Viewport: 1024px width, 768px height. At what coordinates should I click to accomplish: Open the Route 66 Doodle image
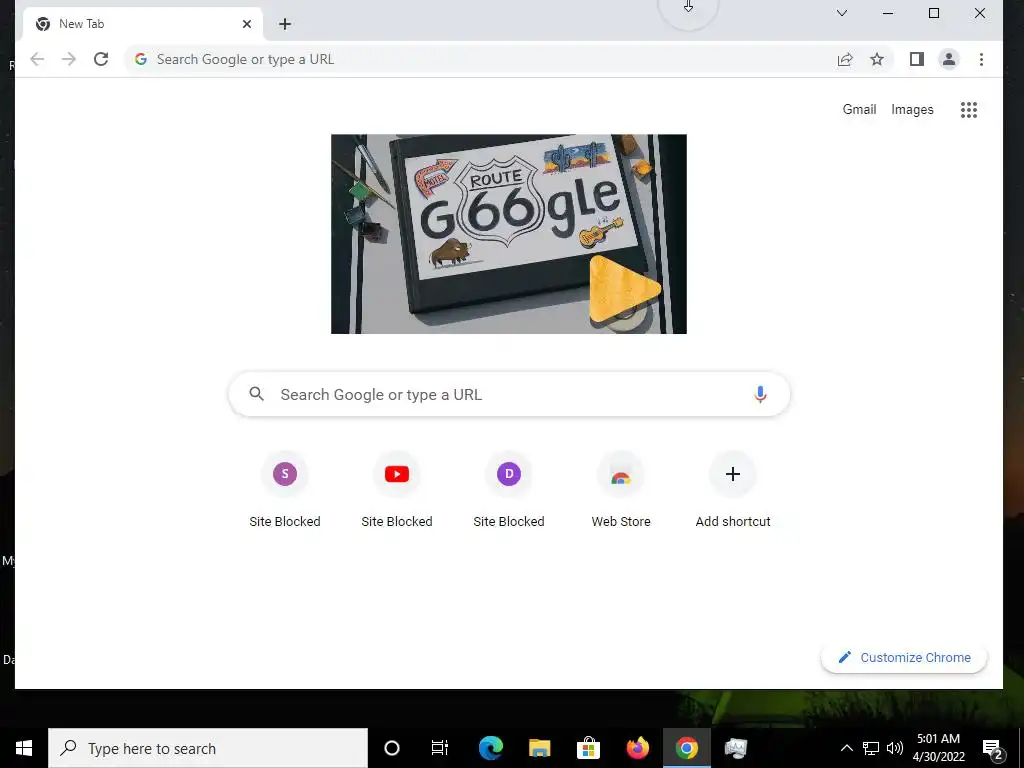[509, 234]
